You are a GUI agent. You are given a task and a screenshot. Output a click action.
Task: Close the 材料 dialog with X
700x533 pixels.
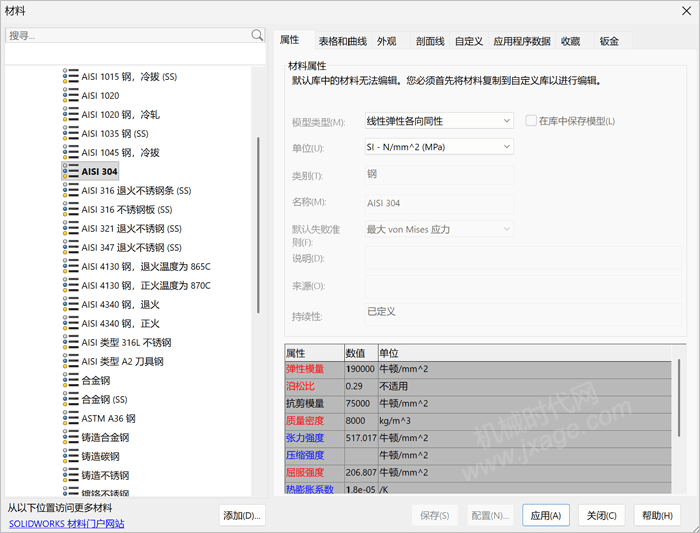tap(687, 11)
